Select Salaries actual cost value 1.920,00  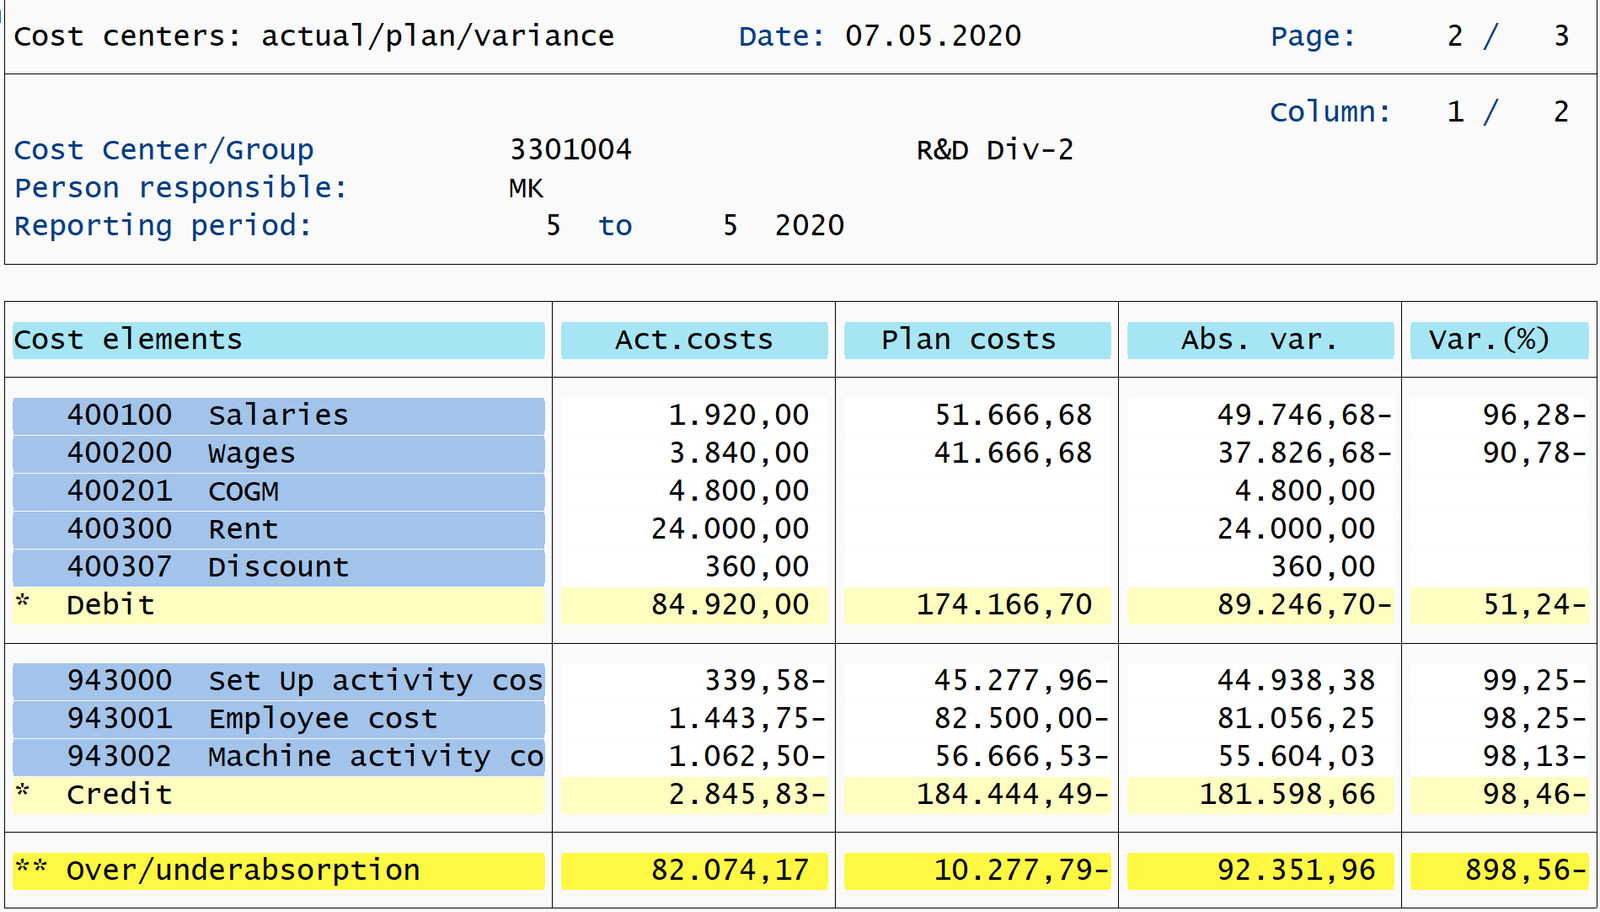point(738,415)
